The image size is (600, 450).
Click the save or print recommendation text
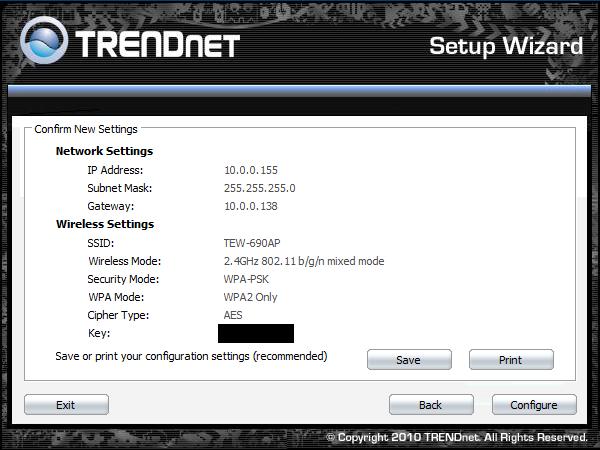191,356
